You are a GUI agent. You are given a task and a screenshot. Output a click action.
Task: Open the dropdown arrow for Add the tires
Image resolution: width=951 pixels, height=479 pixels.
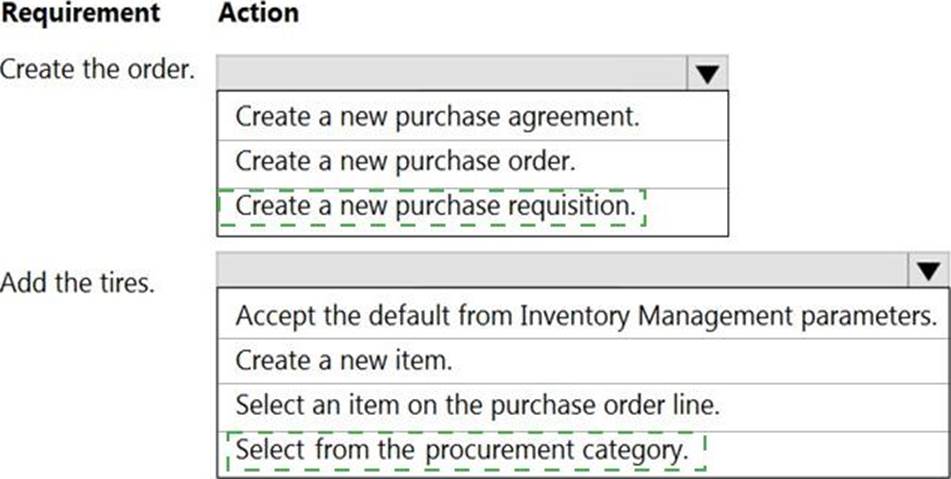[929, 271]
